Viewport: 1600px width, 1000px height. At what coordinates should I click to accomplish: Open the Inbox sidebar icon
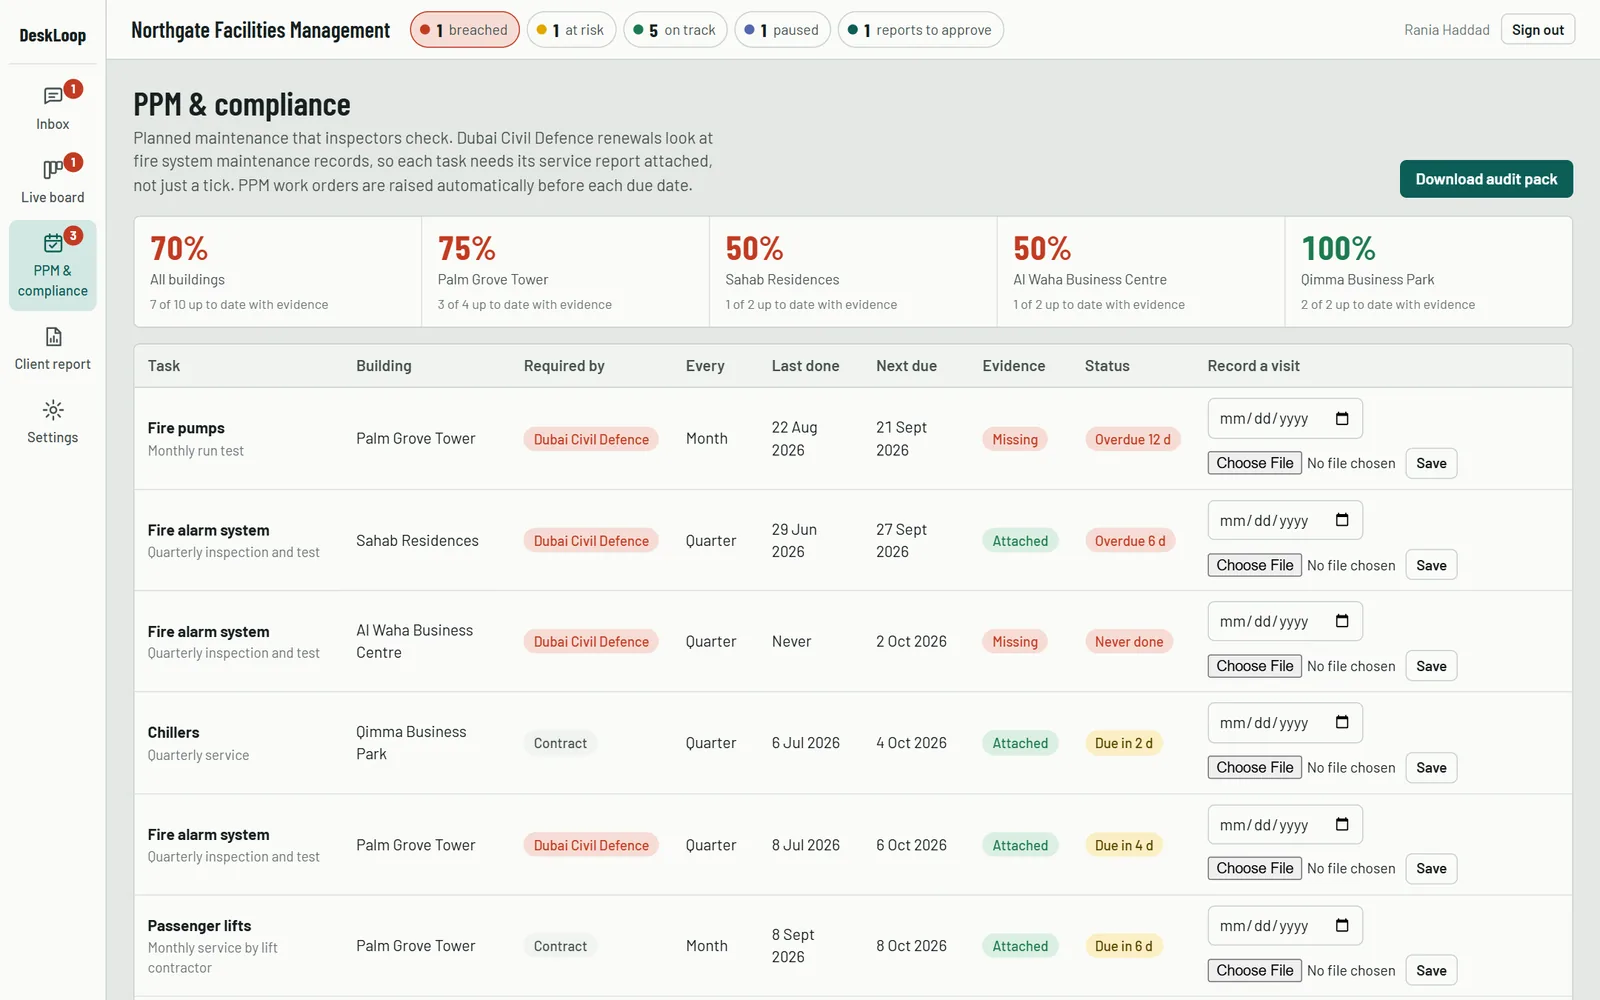53,96
